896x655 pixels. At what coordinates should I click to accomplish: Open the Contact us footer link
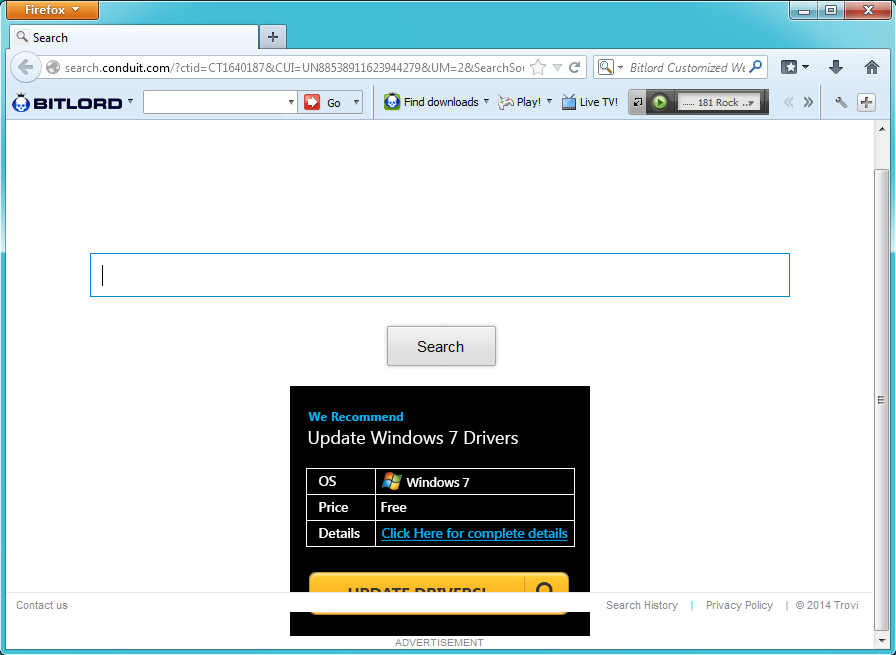point(42,605)
